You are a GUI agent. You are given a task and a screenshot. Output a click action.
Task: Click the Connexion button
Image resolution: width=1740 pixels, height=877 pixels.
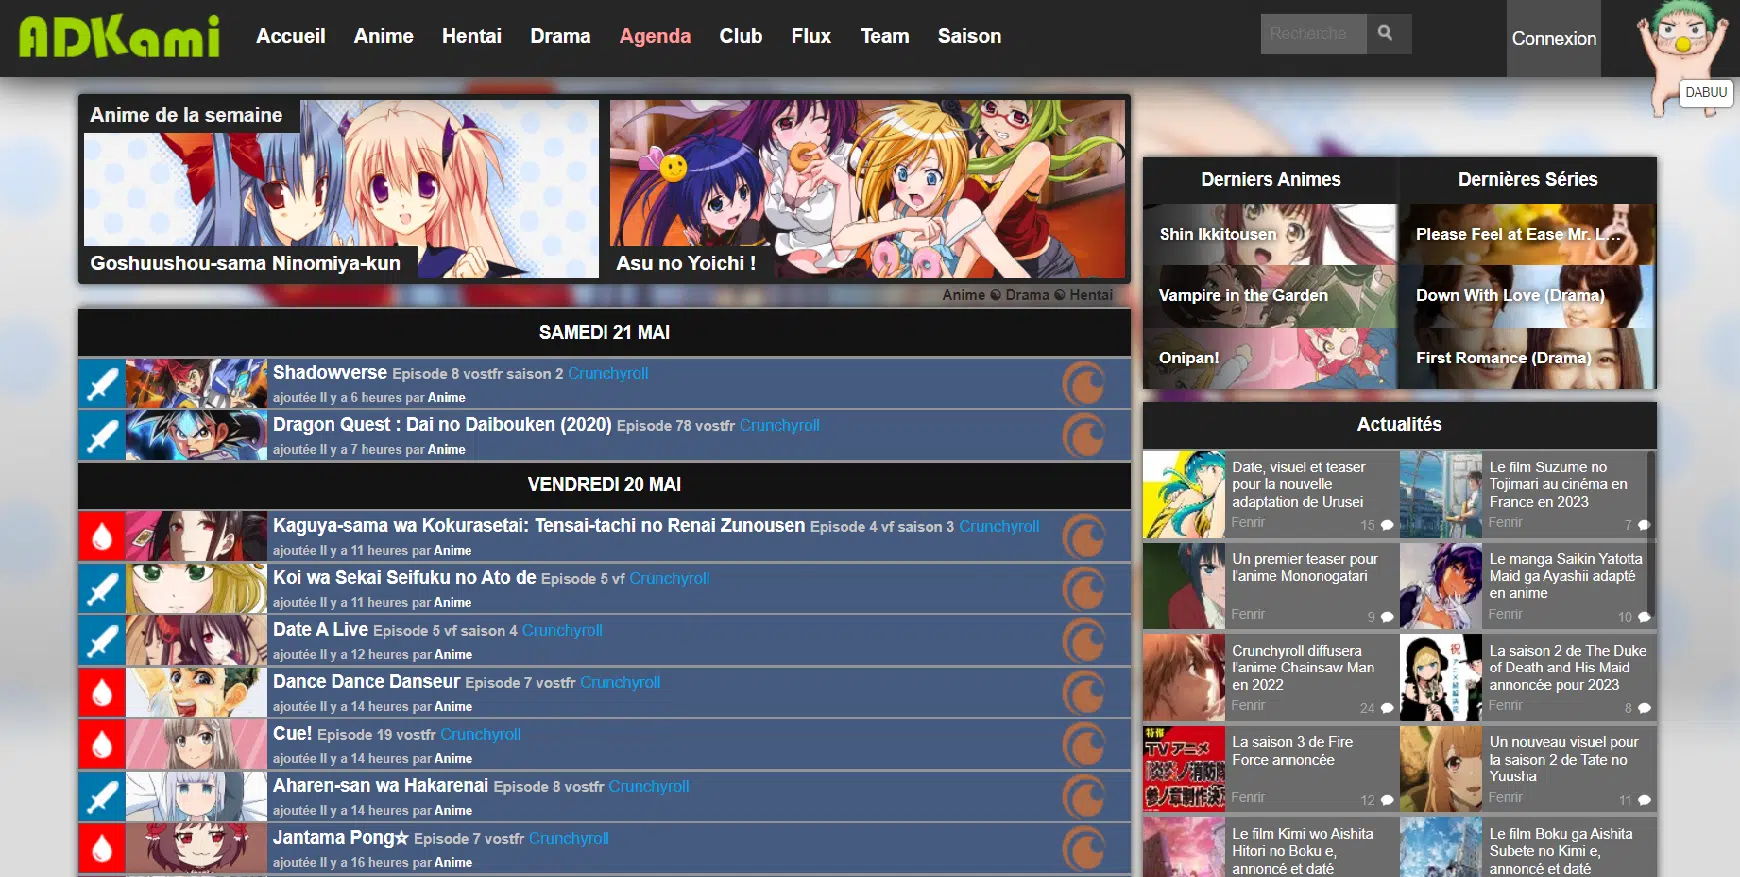(1554, 38)
